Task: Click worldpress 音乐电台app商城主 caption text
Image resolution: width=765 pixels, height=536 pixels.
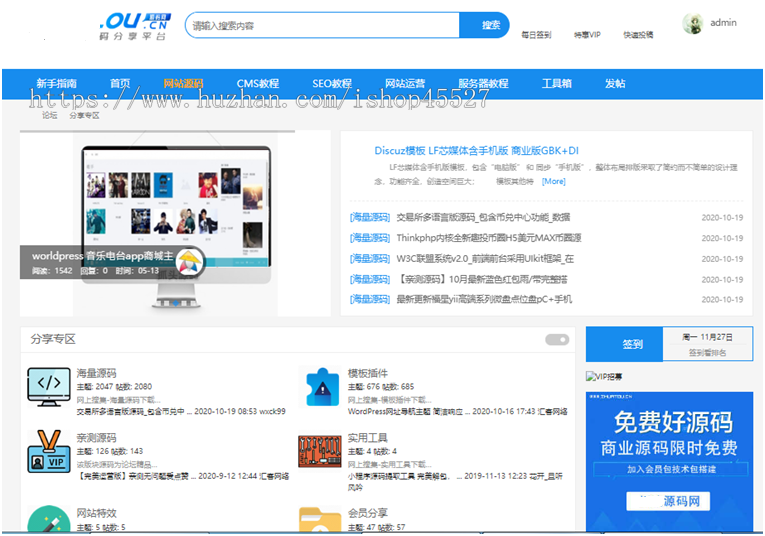Action: tap(102, 256)
